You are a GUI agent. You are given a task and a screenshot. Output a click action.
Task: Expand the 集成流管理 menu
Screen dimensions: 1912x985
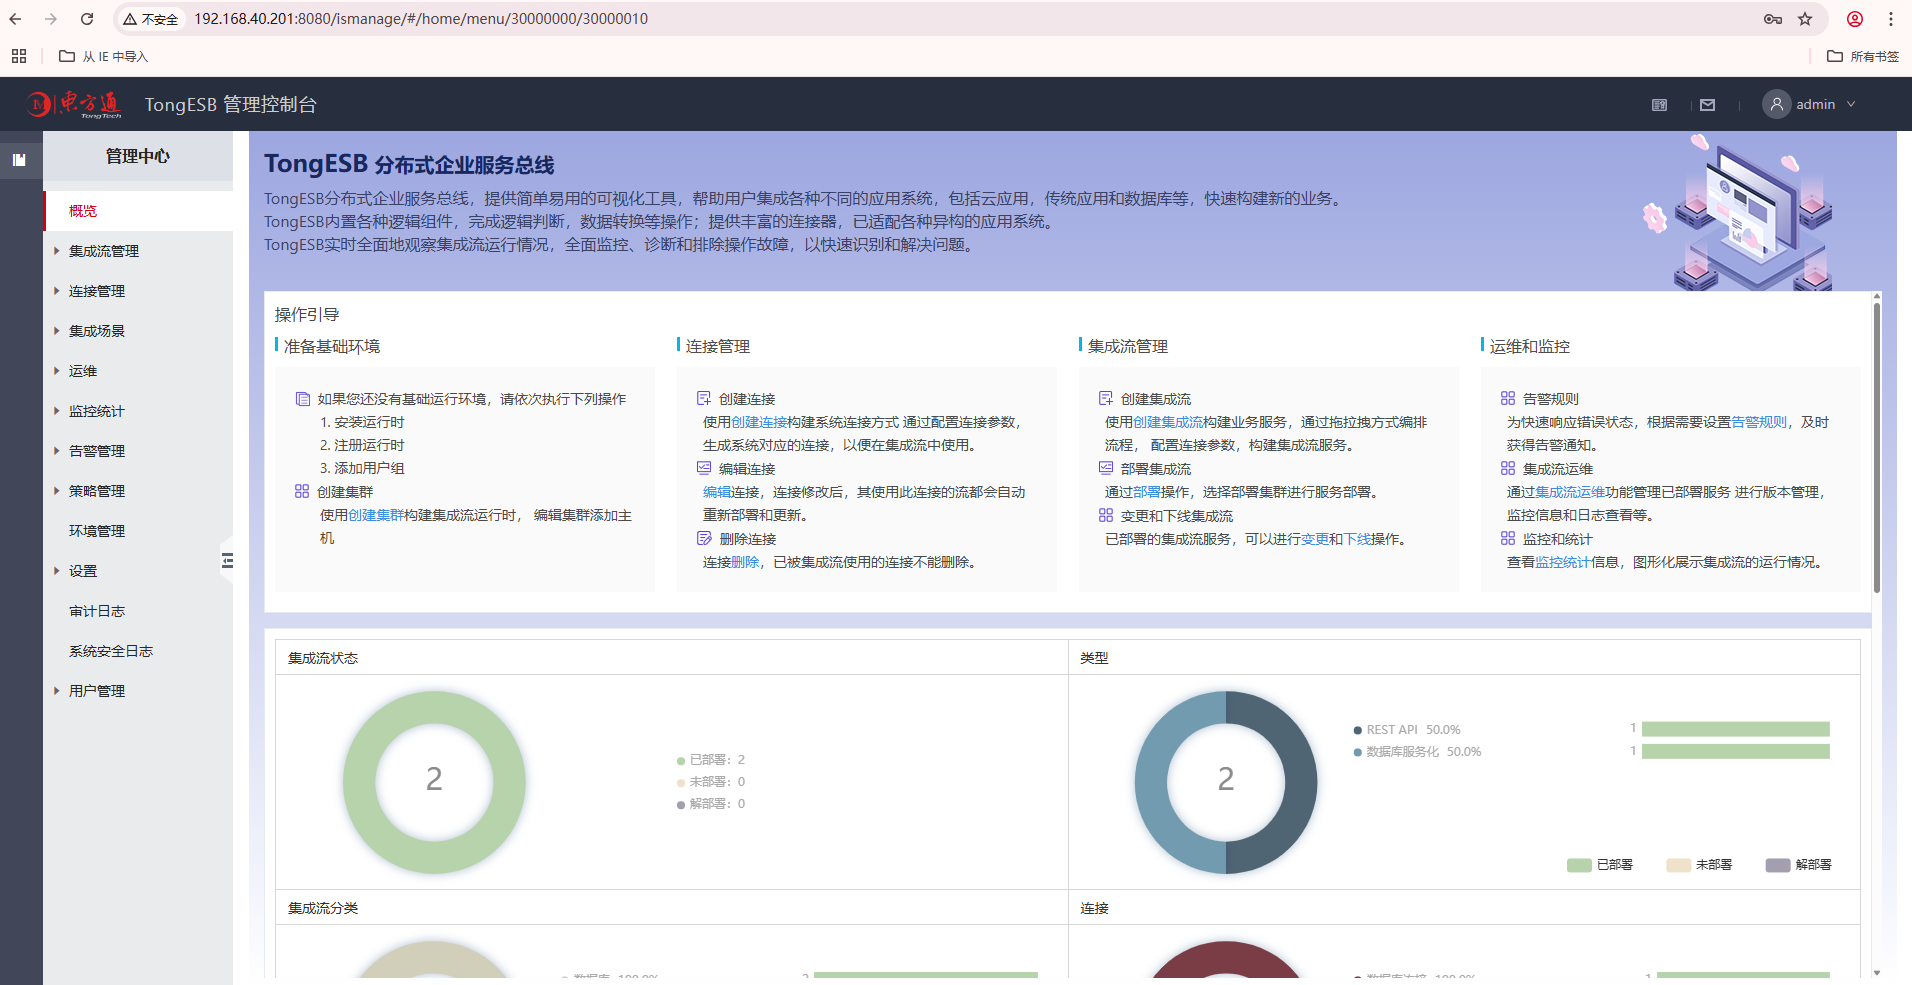138,251
